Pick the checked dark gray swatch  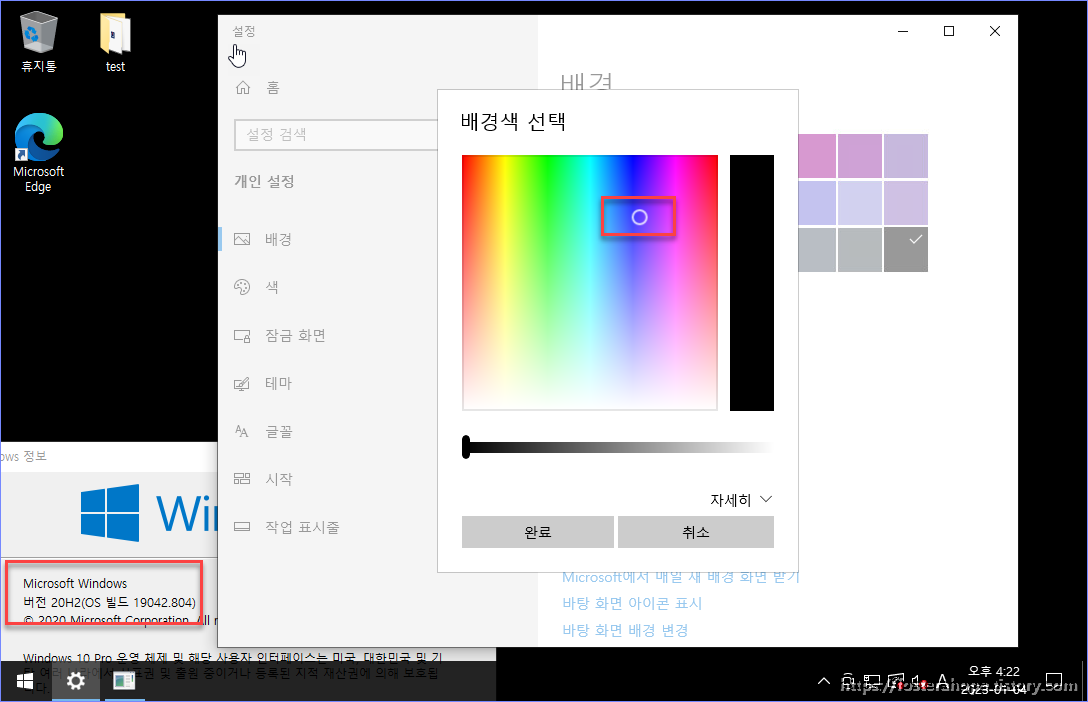906,250
